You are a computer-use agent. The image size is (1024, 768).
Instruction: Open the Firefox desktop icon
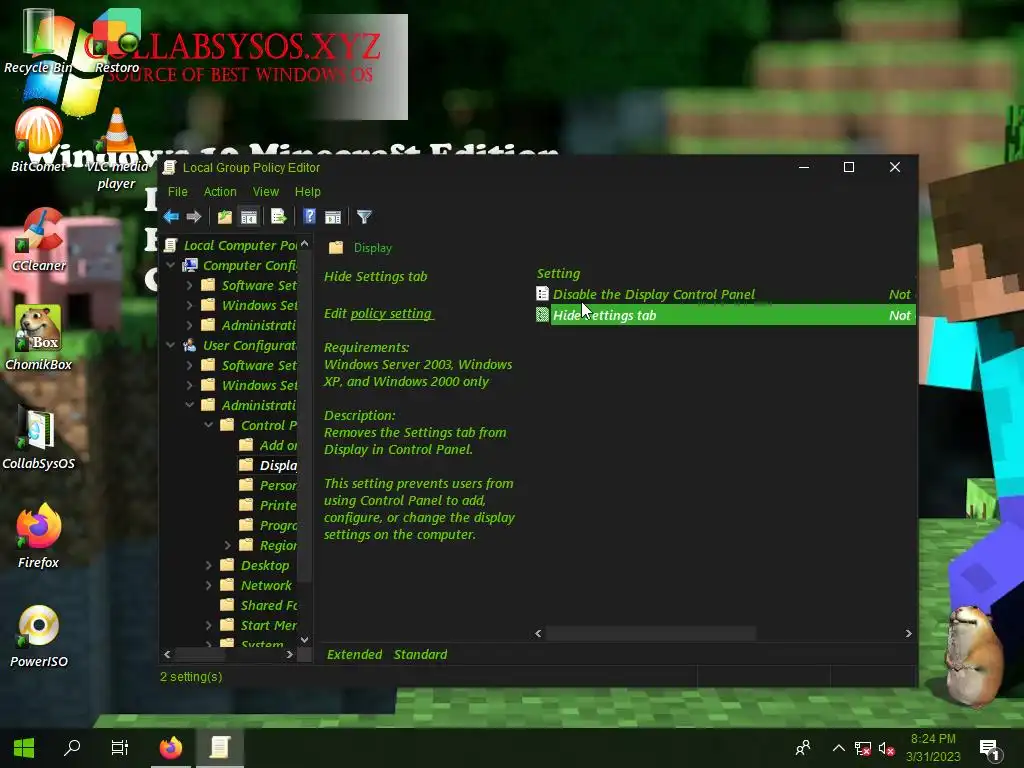[x=39, y=537]
